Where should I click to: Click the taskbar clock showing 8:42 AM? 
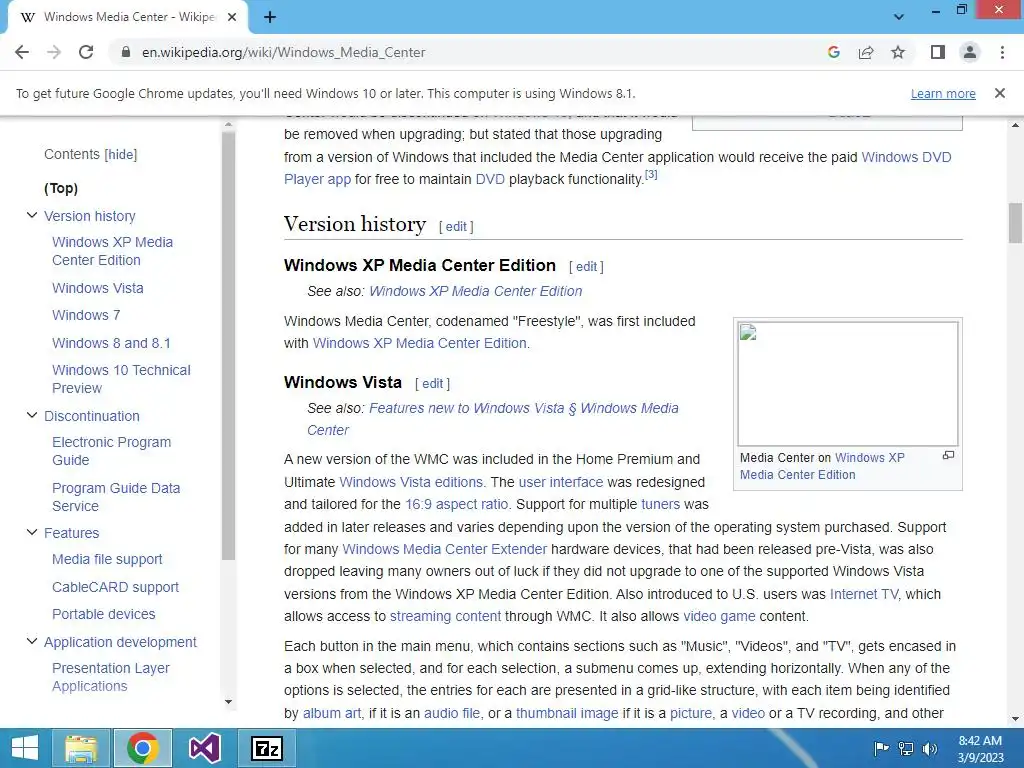tap(980, 749)
